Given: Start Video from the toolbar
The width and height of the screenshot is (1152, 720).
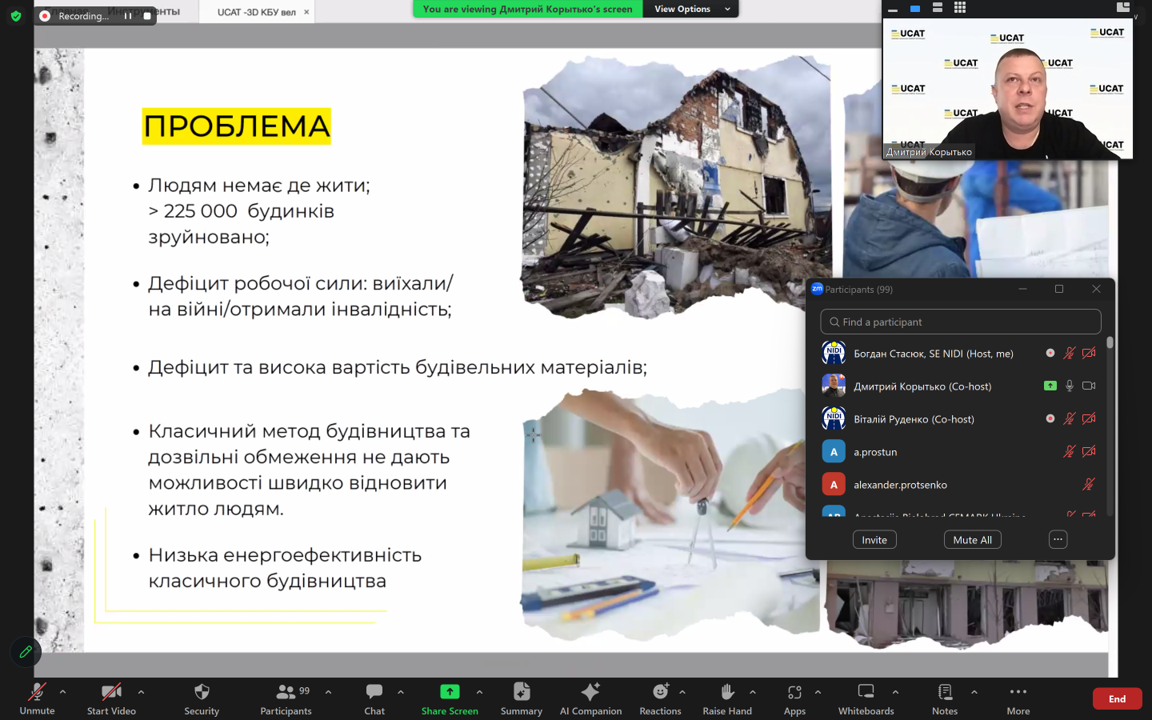Looking at the screenshot, I should [111, 698].
